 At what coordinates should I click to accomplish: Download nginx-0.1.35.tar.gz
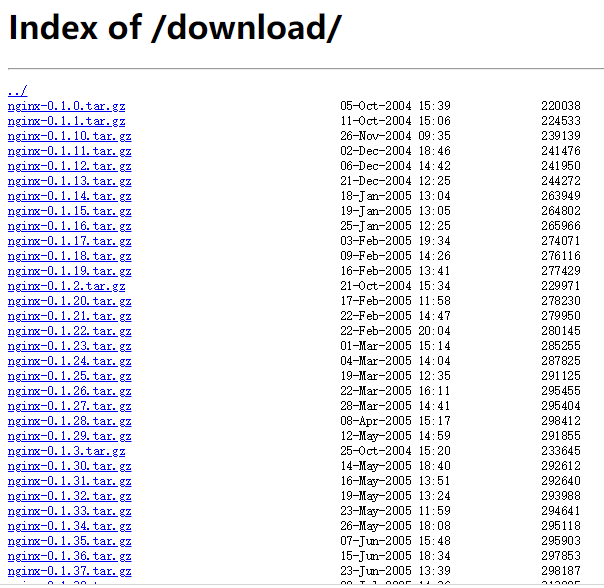coord(69,542)
